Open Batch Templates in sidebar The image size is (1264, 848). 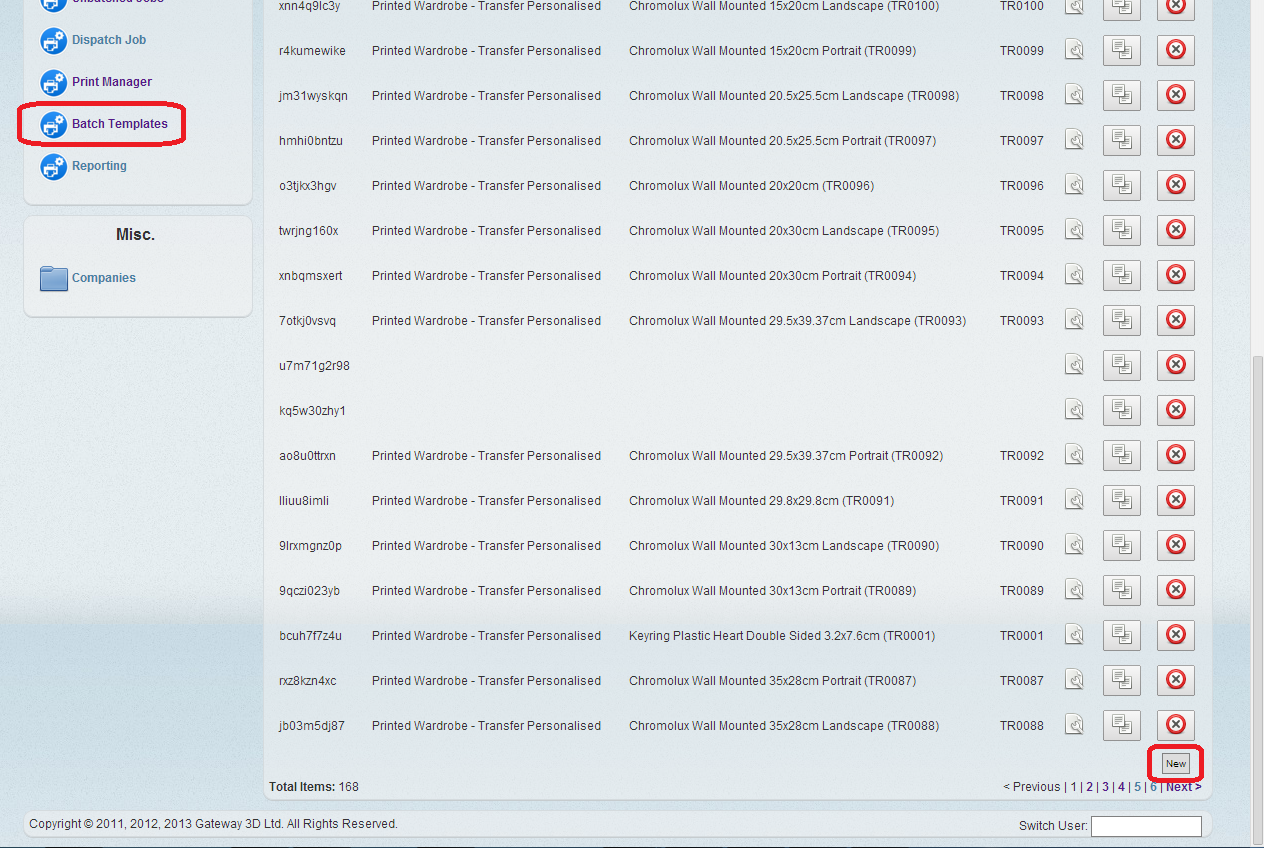(120, 124)
